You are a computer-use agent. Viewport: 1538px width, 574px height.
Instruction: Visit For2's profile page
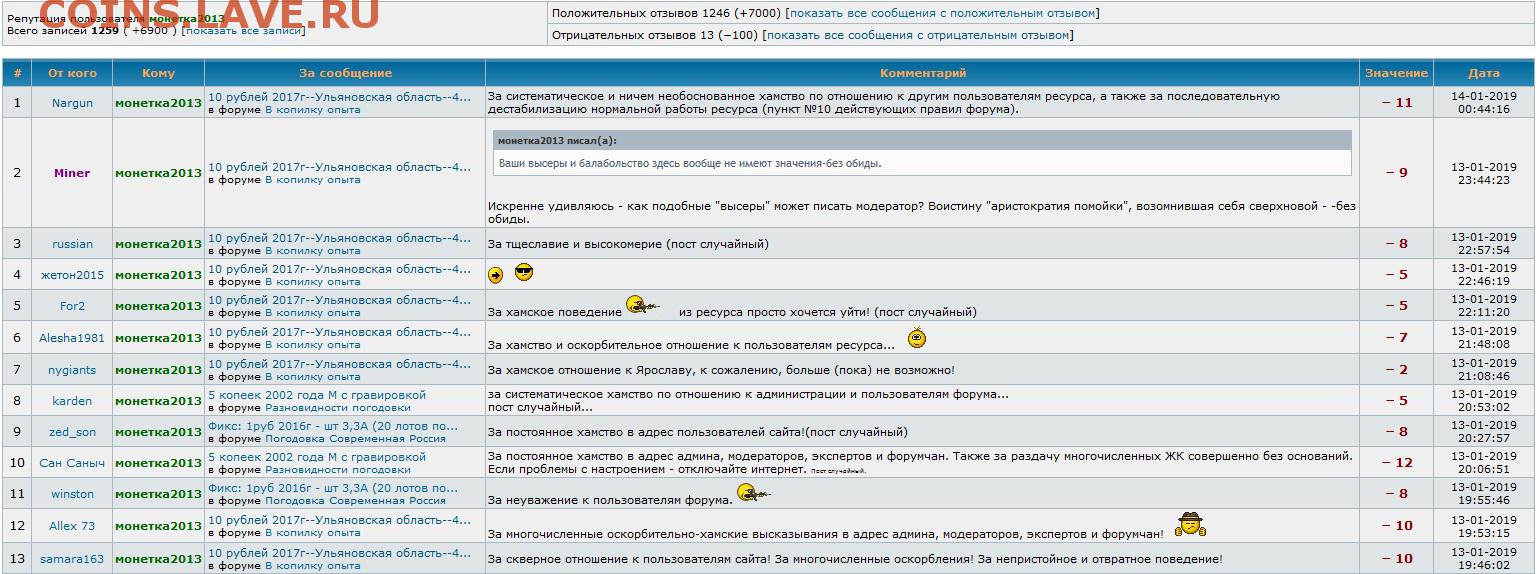pyautogui.click(x=72, y=306)
